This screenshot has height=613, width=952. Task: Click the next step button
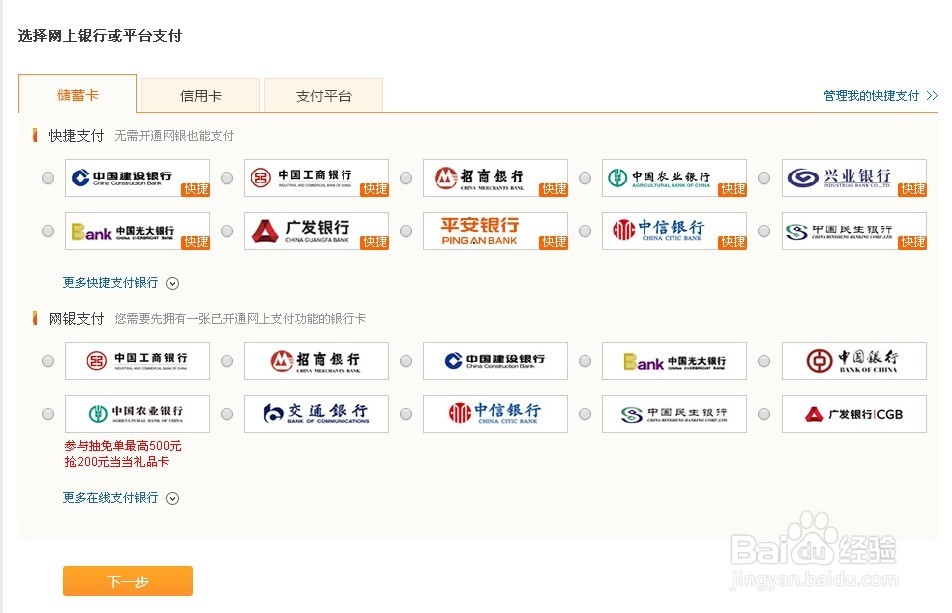[128, 581]
